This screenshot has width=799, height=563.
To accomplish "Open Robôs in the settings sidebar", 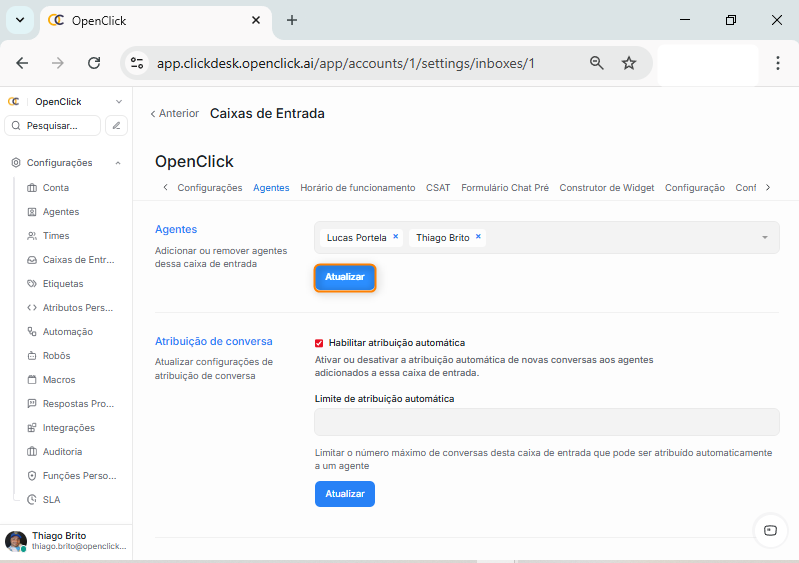I will click(x=56, y=356).
